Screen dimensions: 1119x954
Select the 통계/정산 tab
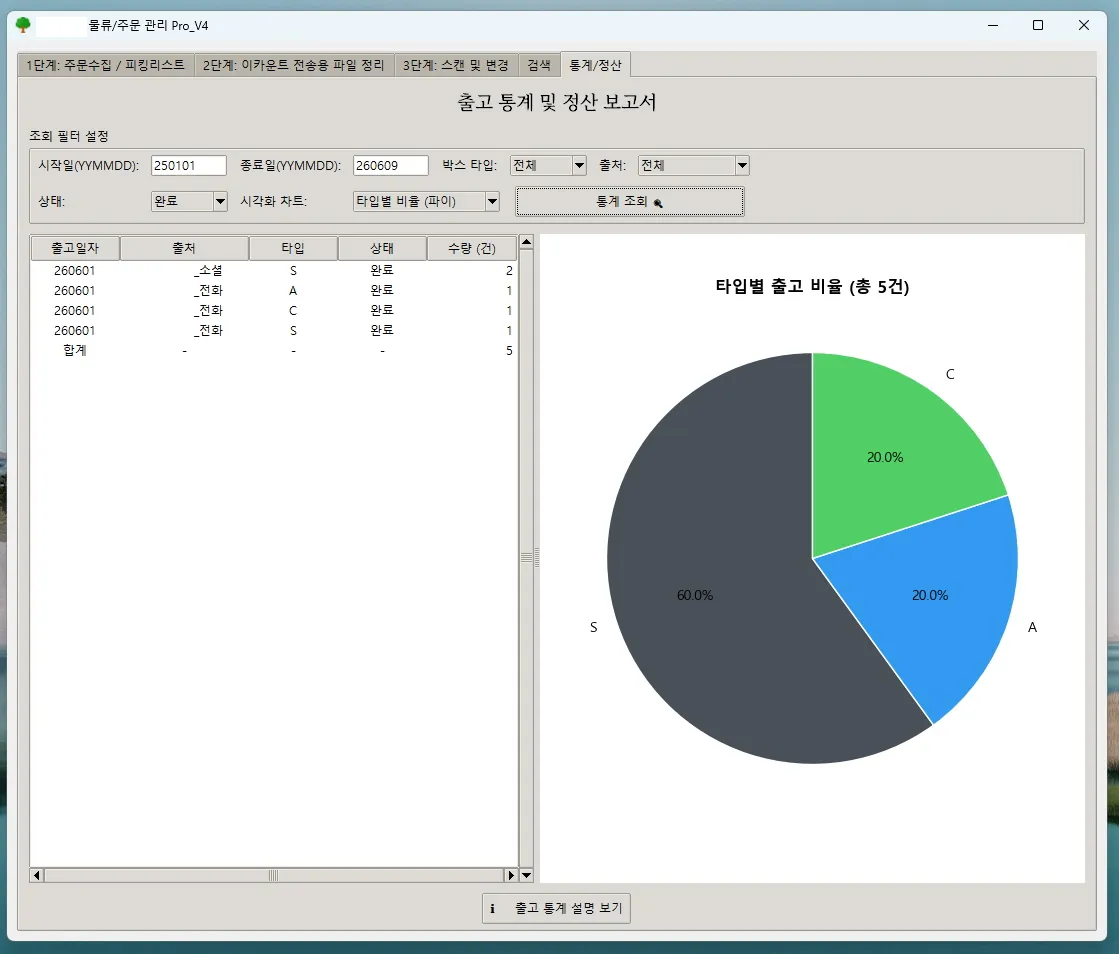point(595,65)
